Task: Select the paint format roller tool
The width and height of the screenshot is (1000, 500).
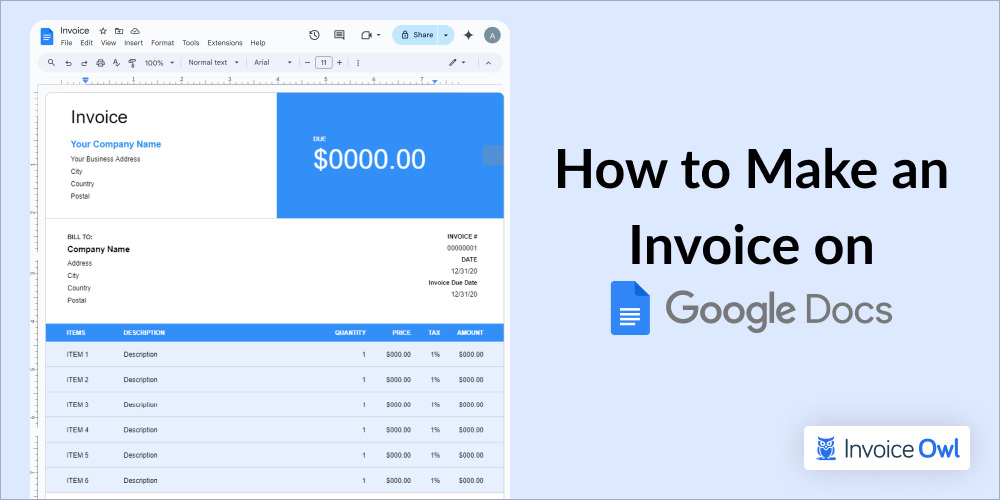Action: (132, 62)
